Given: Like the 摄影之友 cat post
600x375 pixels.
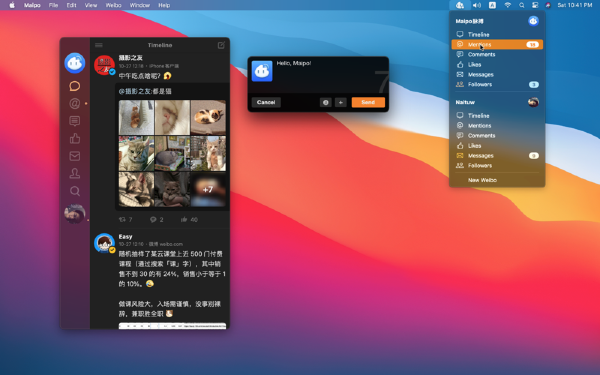Looking at the screenshot, I should click(189, 219).
